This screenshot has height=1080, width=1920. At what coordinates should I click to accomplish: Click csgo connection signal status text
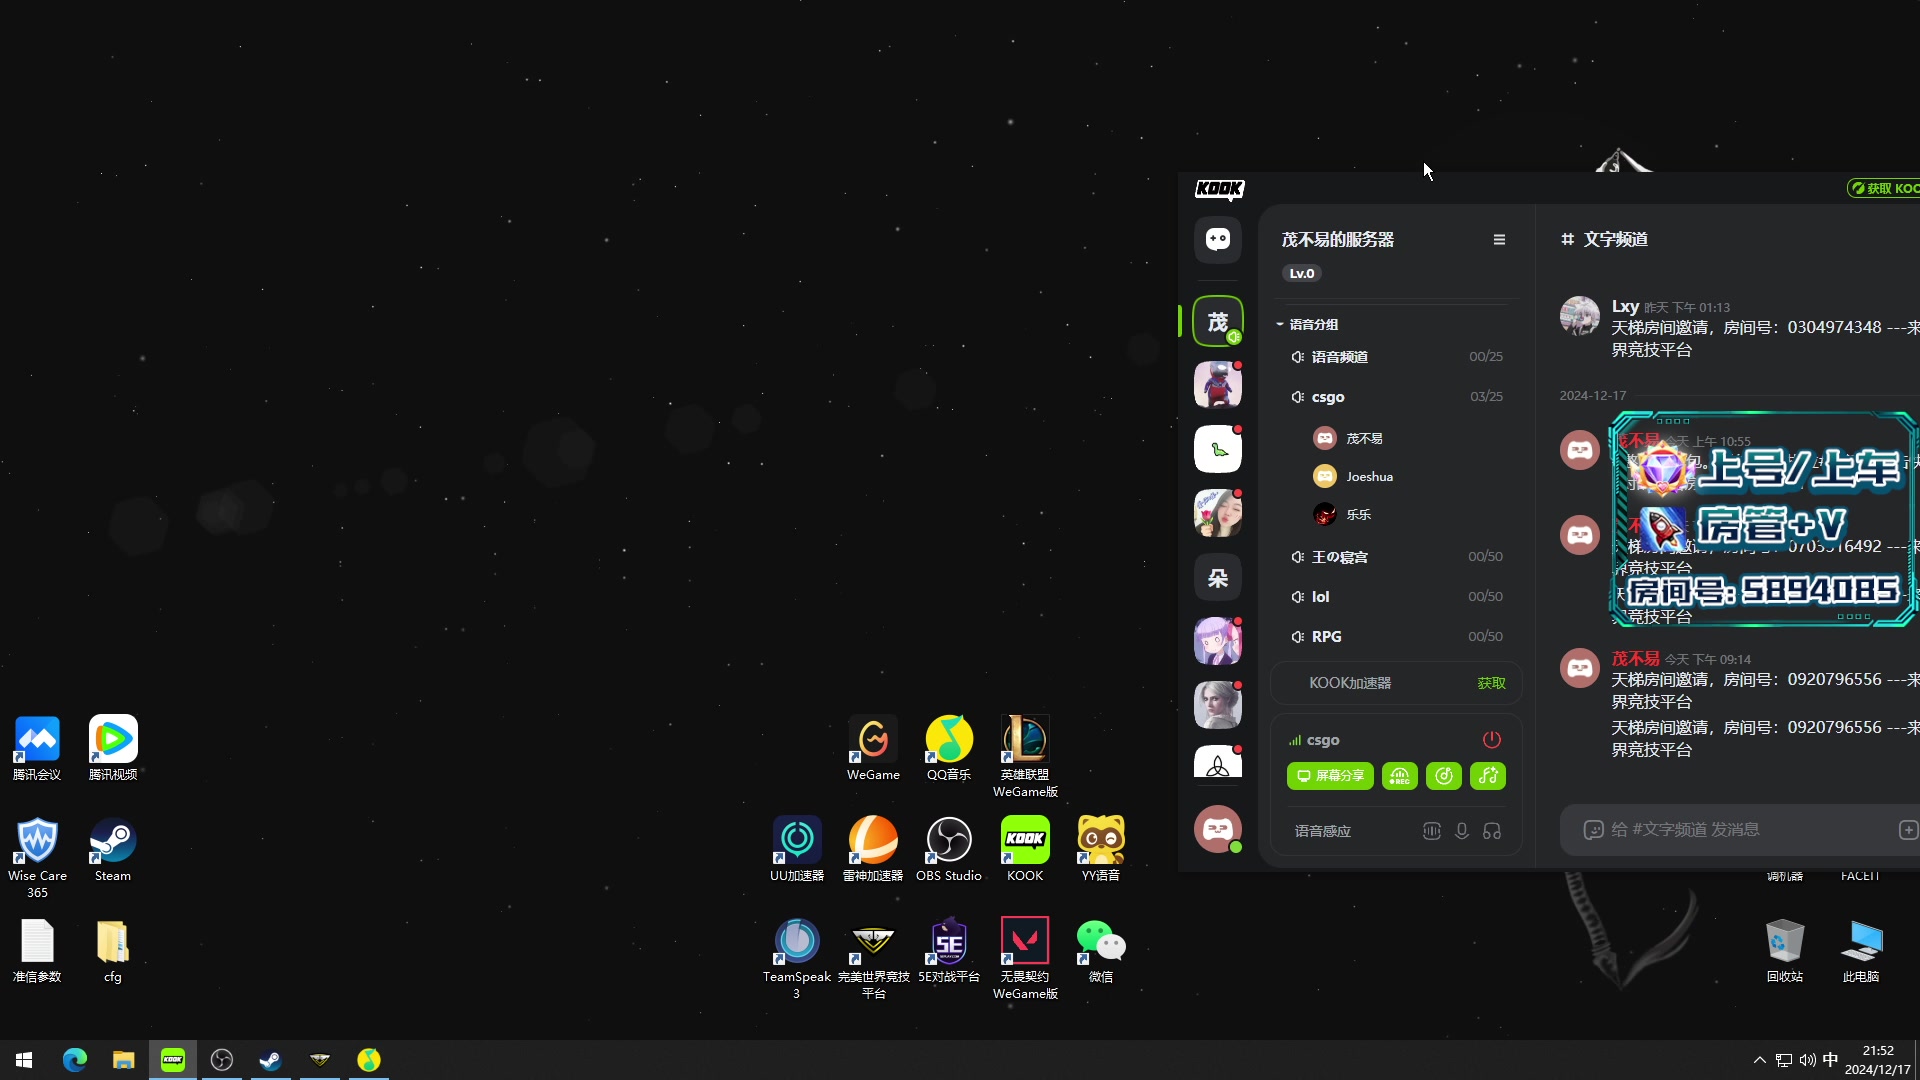(1314, 741)
